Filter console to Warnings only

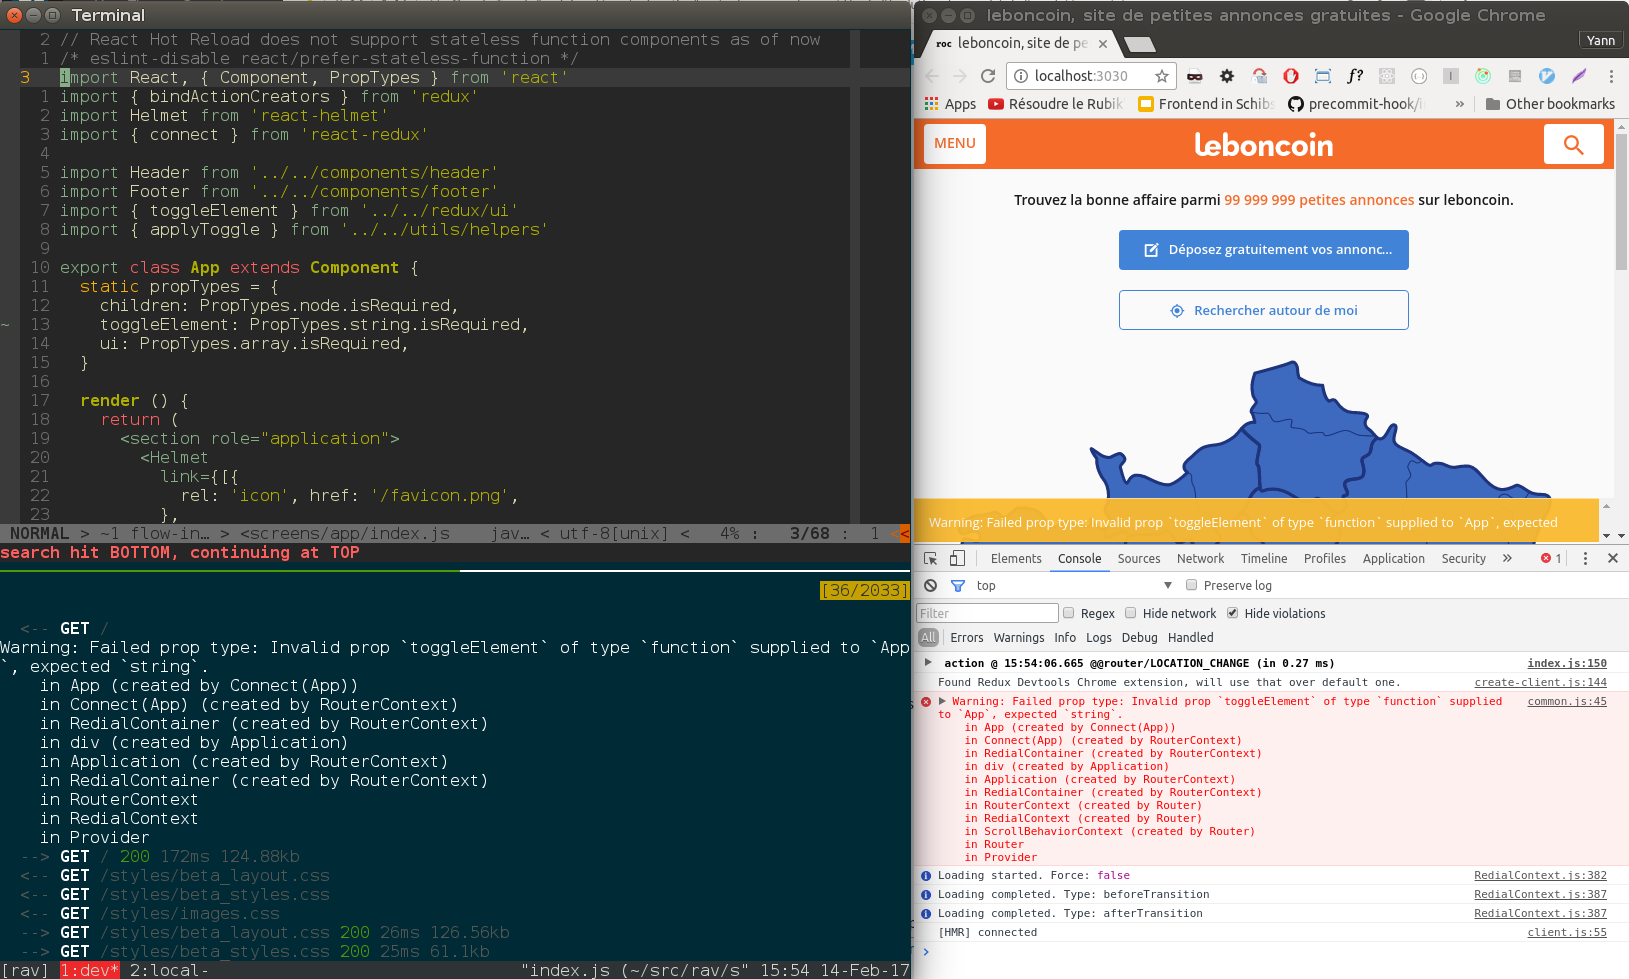point(1019,638)
